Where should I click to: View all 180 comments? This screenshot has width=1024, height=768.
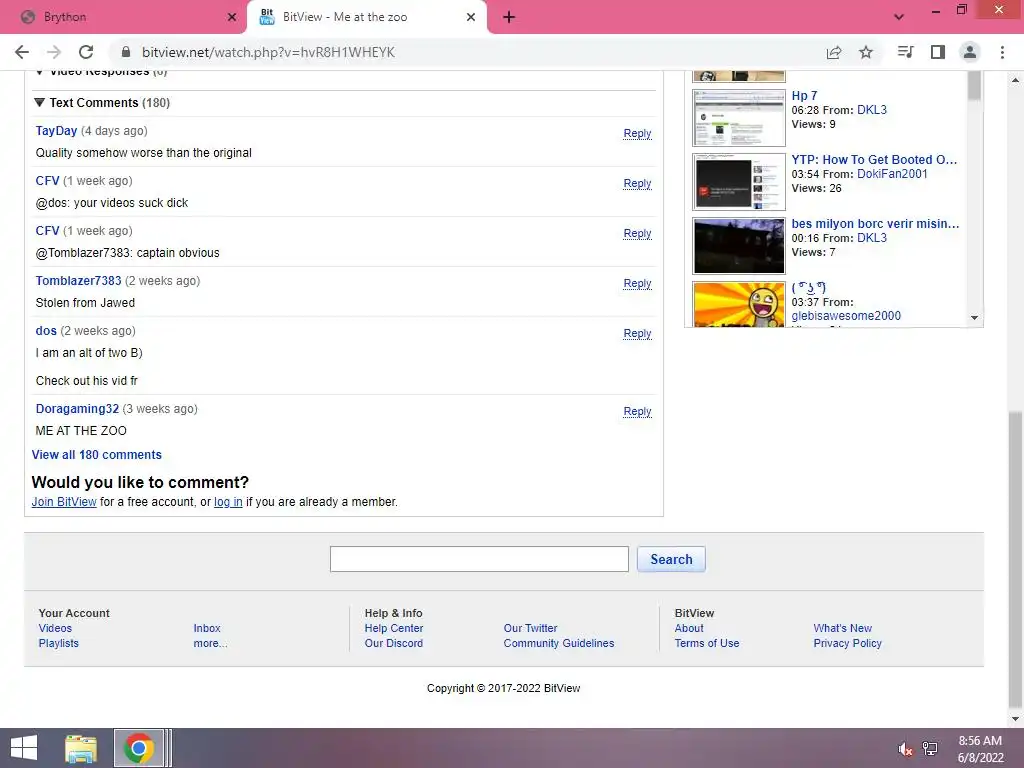pos(97,455)
